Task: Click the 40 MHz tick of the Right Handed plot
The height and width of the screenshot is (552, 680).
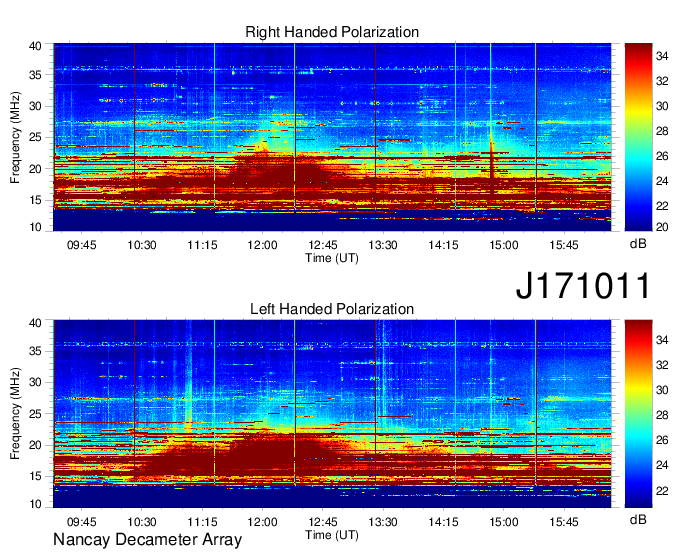Action: (x=35, y=46)
